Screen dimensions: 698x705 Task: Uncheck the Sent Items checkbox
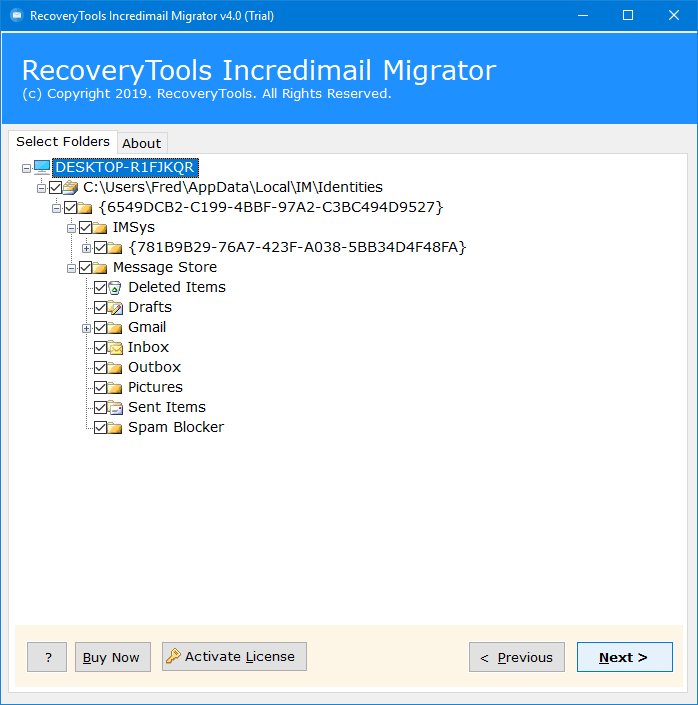pos(100,407)
